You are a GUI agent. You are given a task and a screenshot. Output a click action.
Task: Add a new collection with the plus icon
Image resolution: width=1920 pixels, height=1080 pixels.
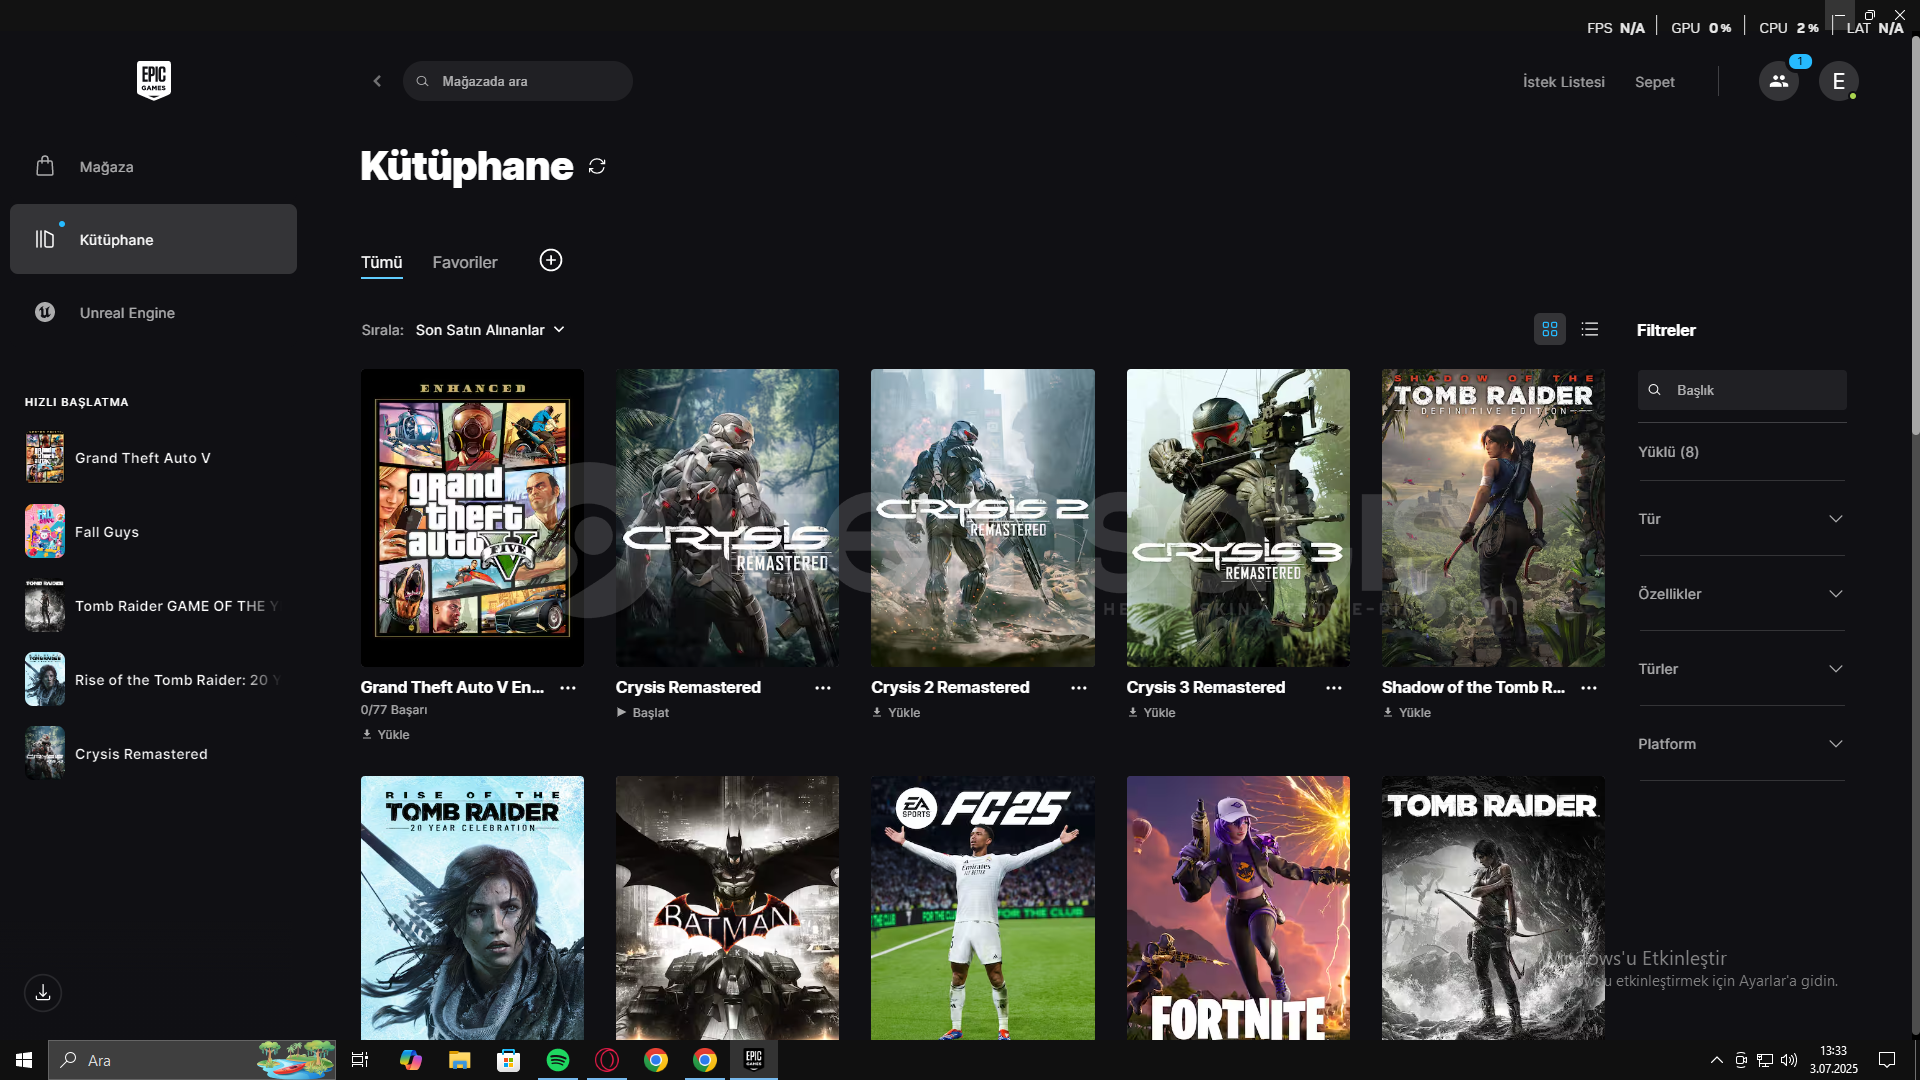551,261
